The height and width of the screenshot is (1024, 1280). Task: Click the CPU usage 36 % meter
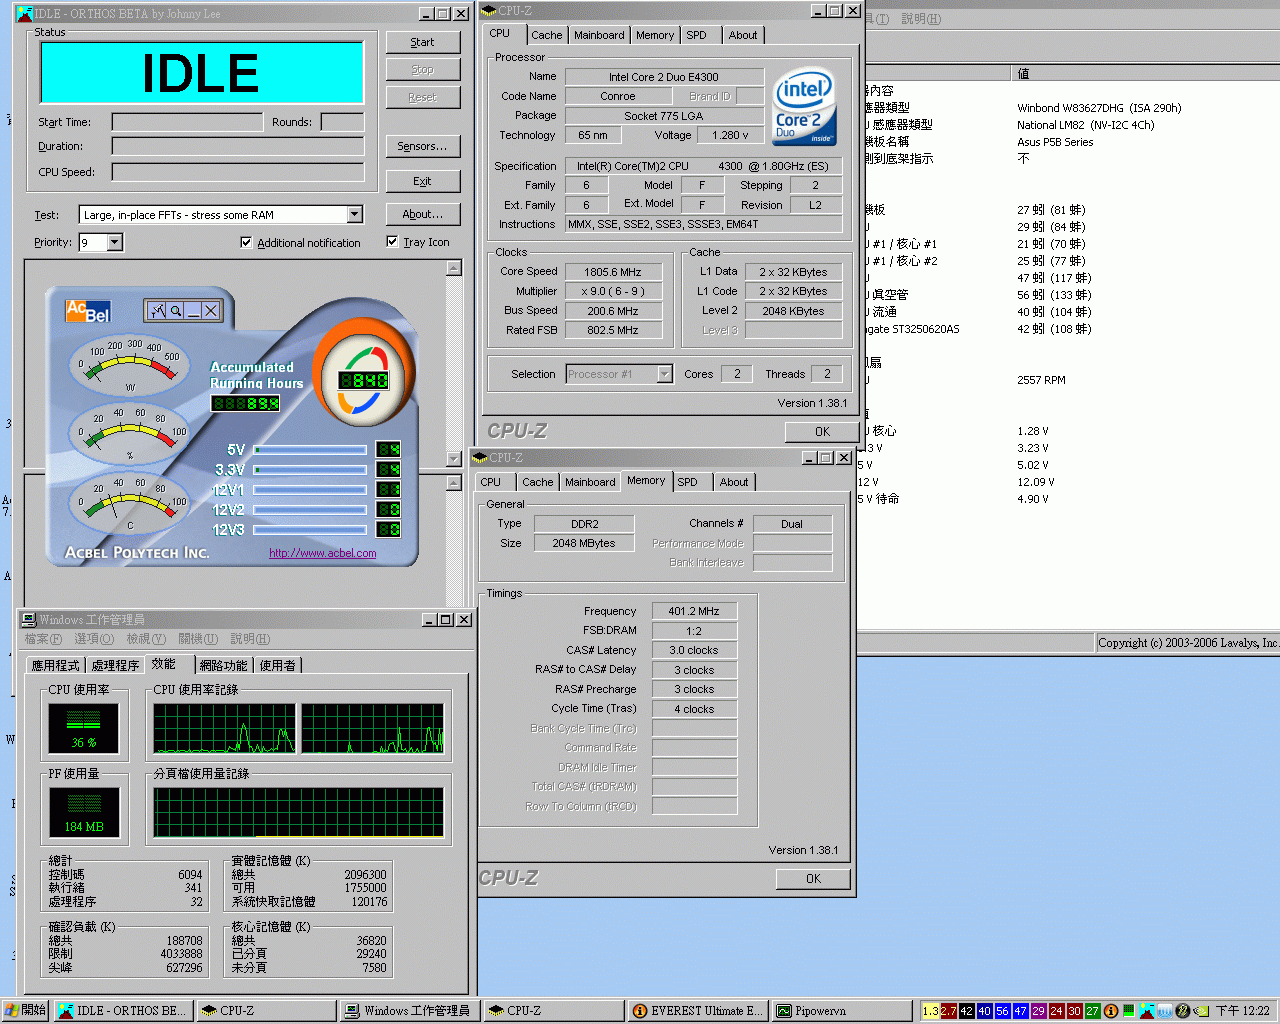pos(84,728)
